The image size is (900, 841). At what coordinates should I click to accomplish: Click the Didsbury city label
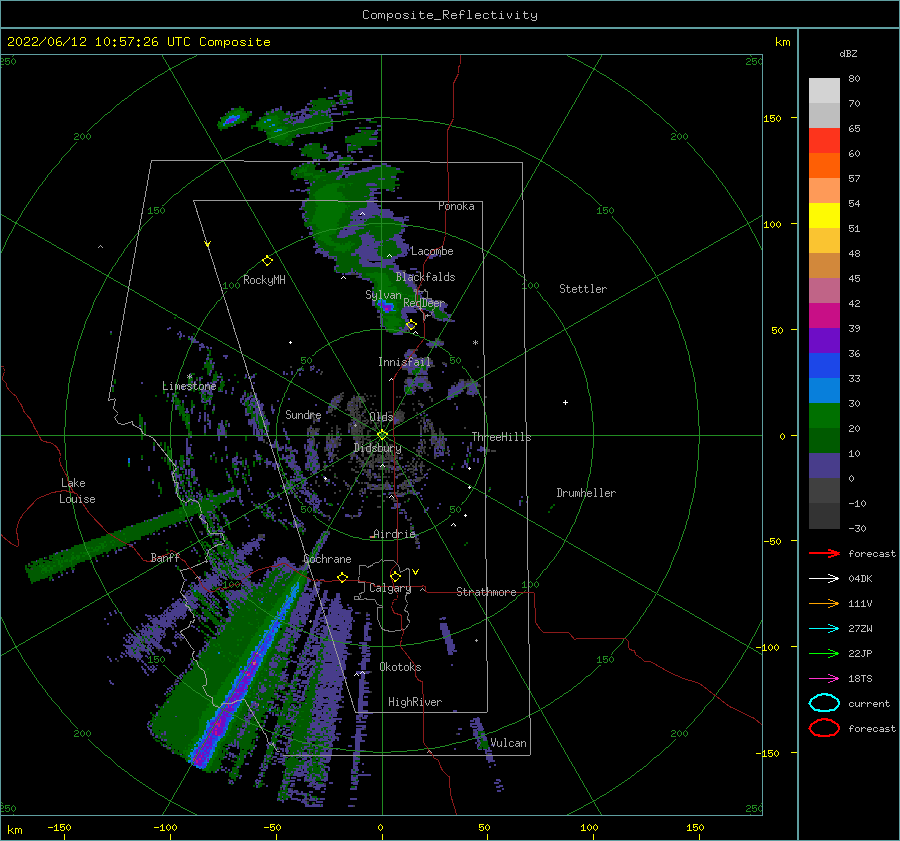[x=378, y=448]
